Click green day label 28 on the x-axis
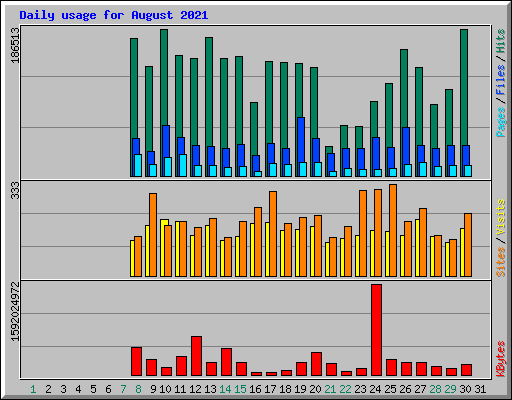The height and width of the screenshot is (400, 512). click(435, 389)
